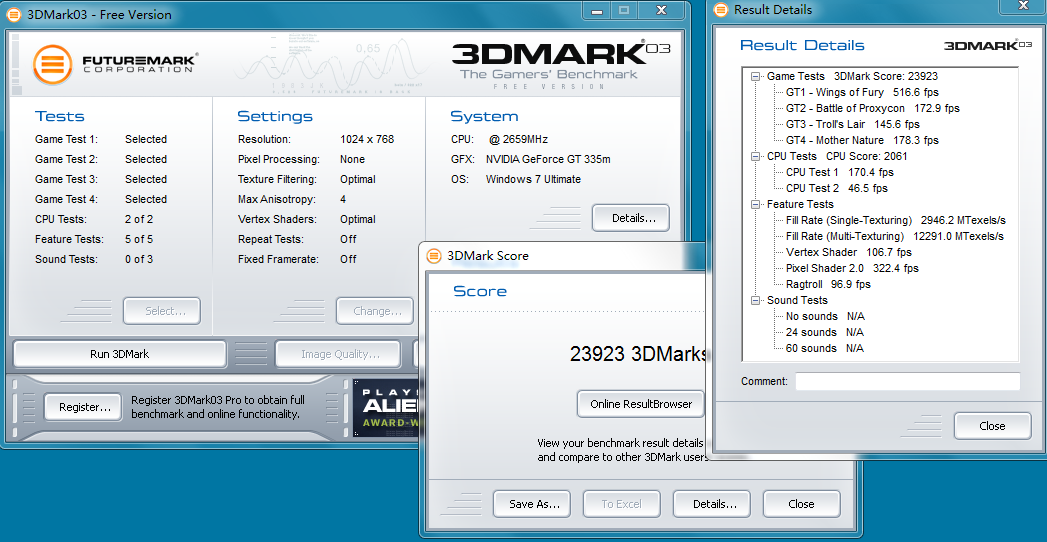
Task: Click the CPU @ 2659MHz value
Action: tap(518, 140)
